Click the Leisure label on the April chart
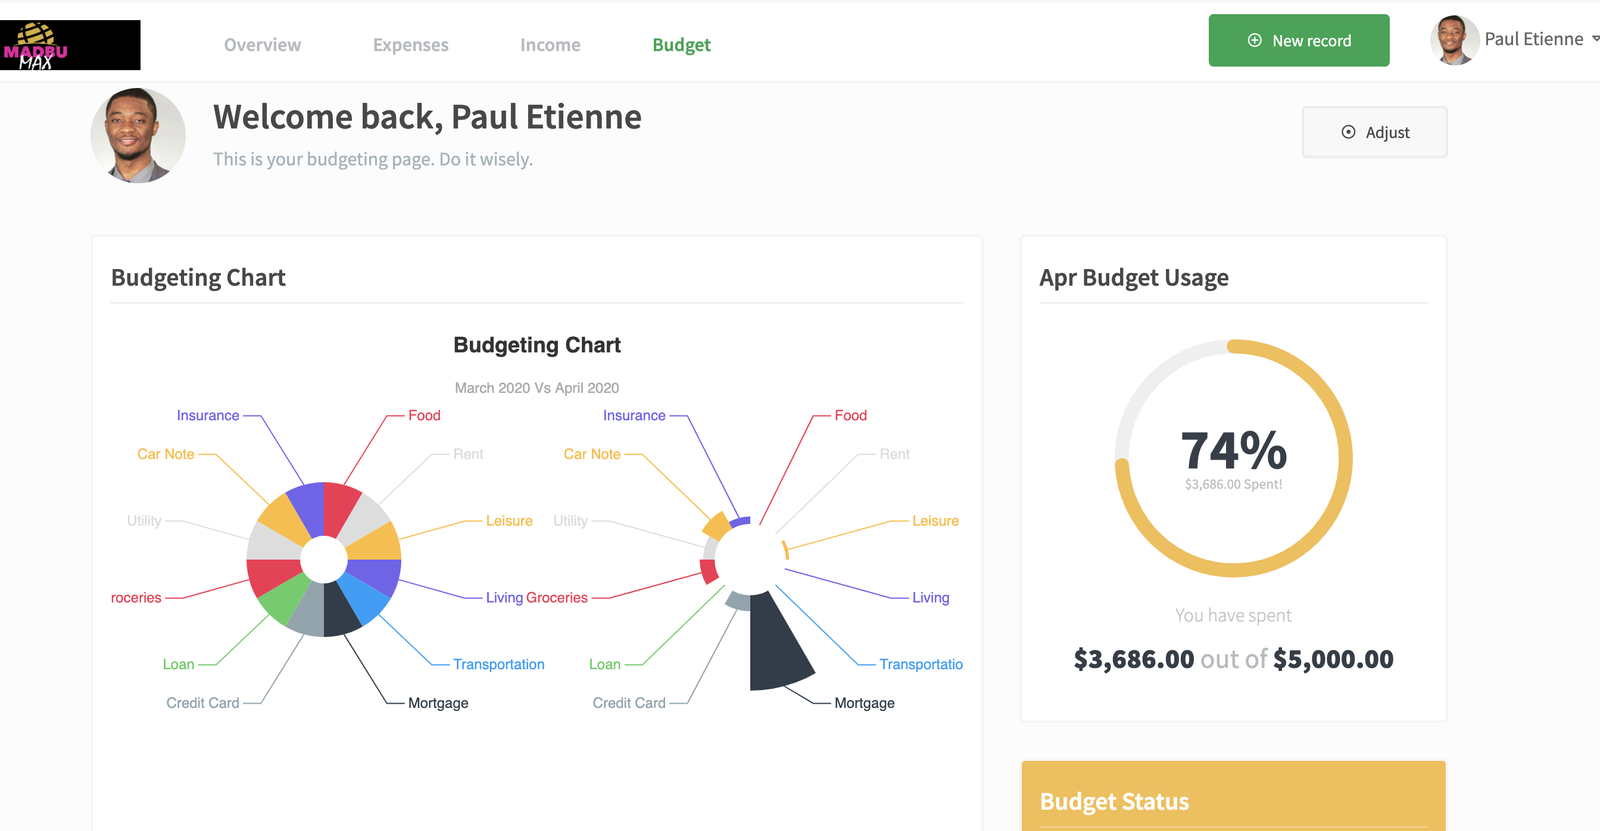 pyautogui.click(x=935, y=521)
